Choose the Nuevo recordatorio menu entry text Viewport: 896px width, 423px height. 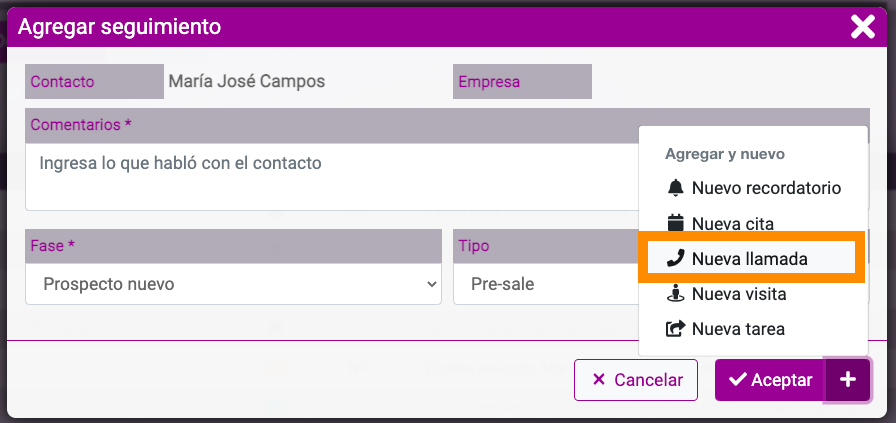pyautogui.click(x=766, y=187)
